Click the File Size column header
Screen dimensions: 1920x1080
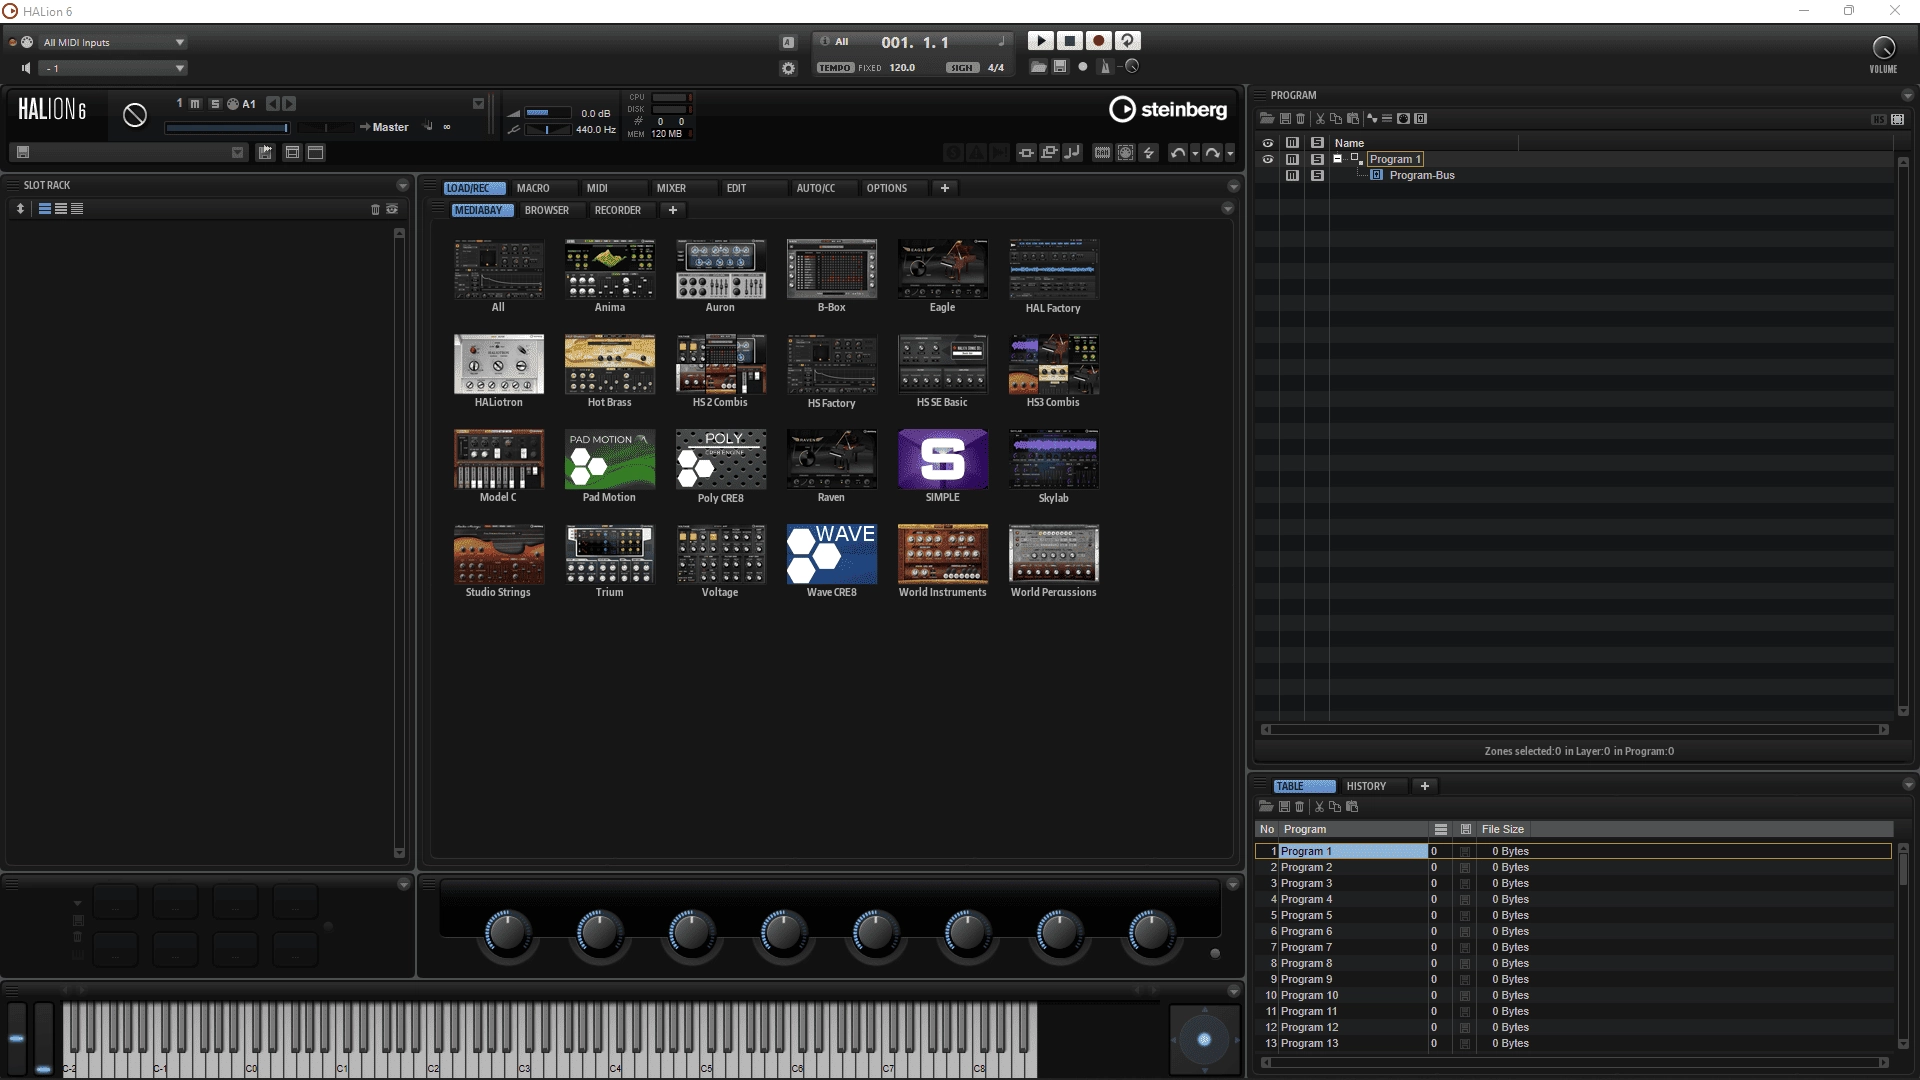[1502, 829]
